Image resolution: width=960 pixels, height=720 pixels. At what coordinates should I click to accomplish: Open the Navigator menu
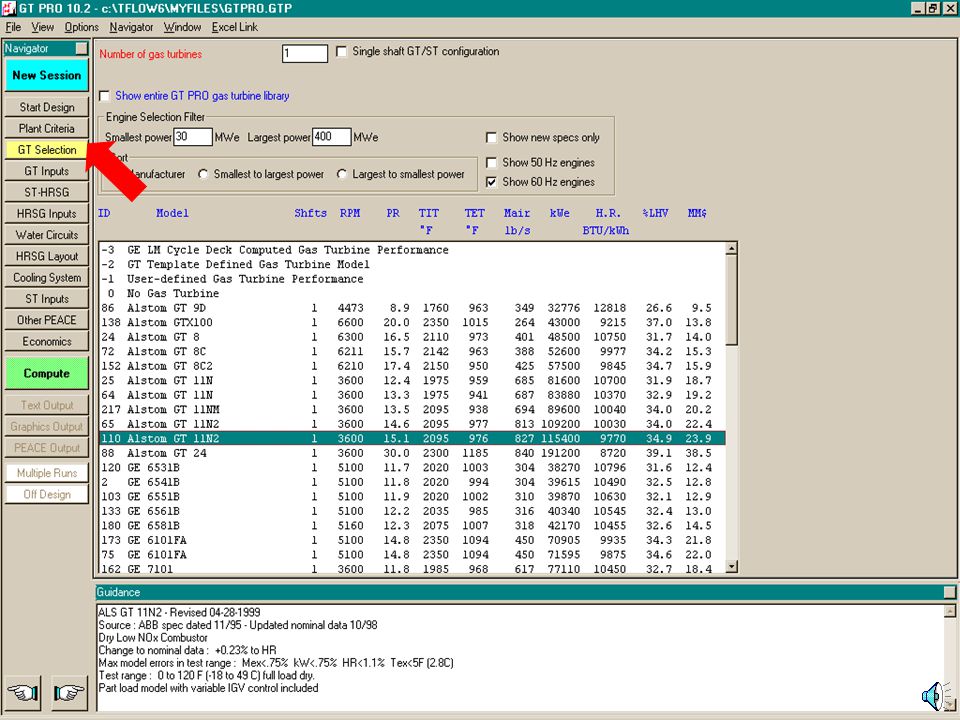[x=131, y=27]
